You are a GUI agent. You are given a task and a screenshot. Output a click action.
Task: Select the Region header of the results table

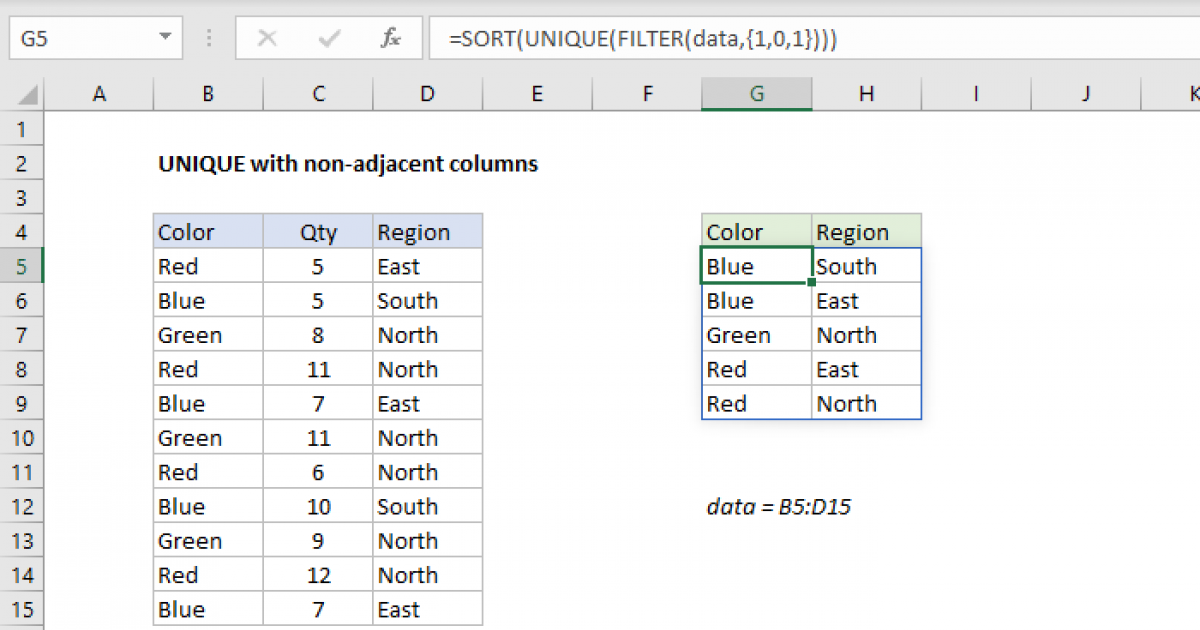(866, 231)
